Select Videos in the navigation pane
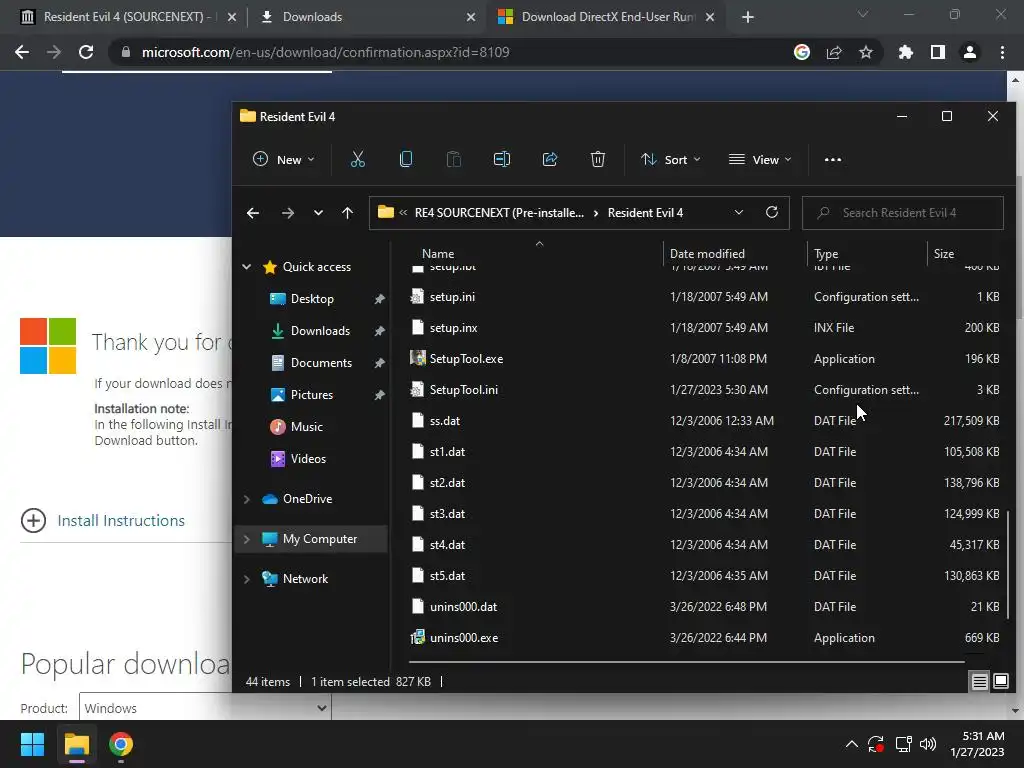The height and width of the screenshot is (768, 1024). tap(308, 458)
